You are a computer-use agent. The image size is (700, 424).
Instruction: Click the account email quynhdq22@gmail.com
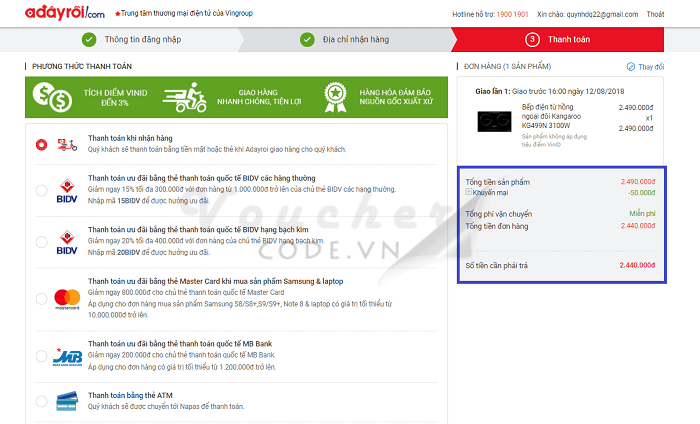pyautogui.click(x=602, y=14)
